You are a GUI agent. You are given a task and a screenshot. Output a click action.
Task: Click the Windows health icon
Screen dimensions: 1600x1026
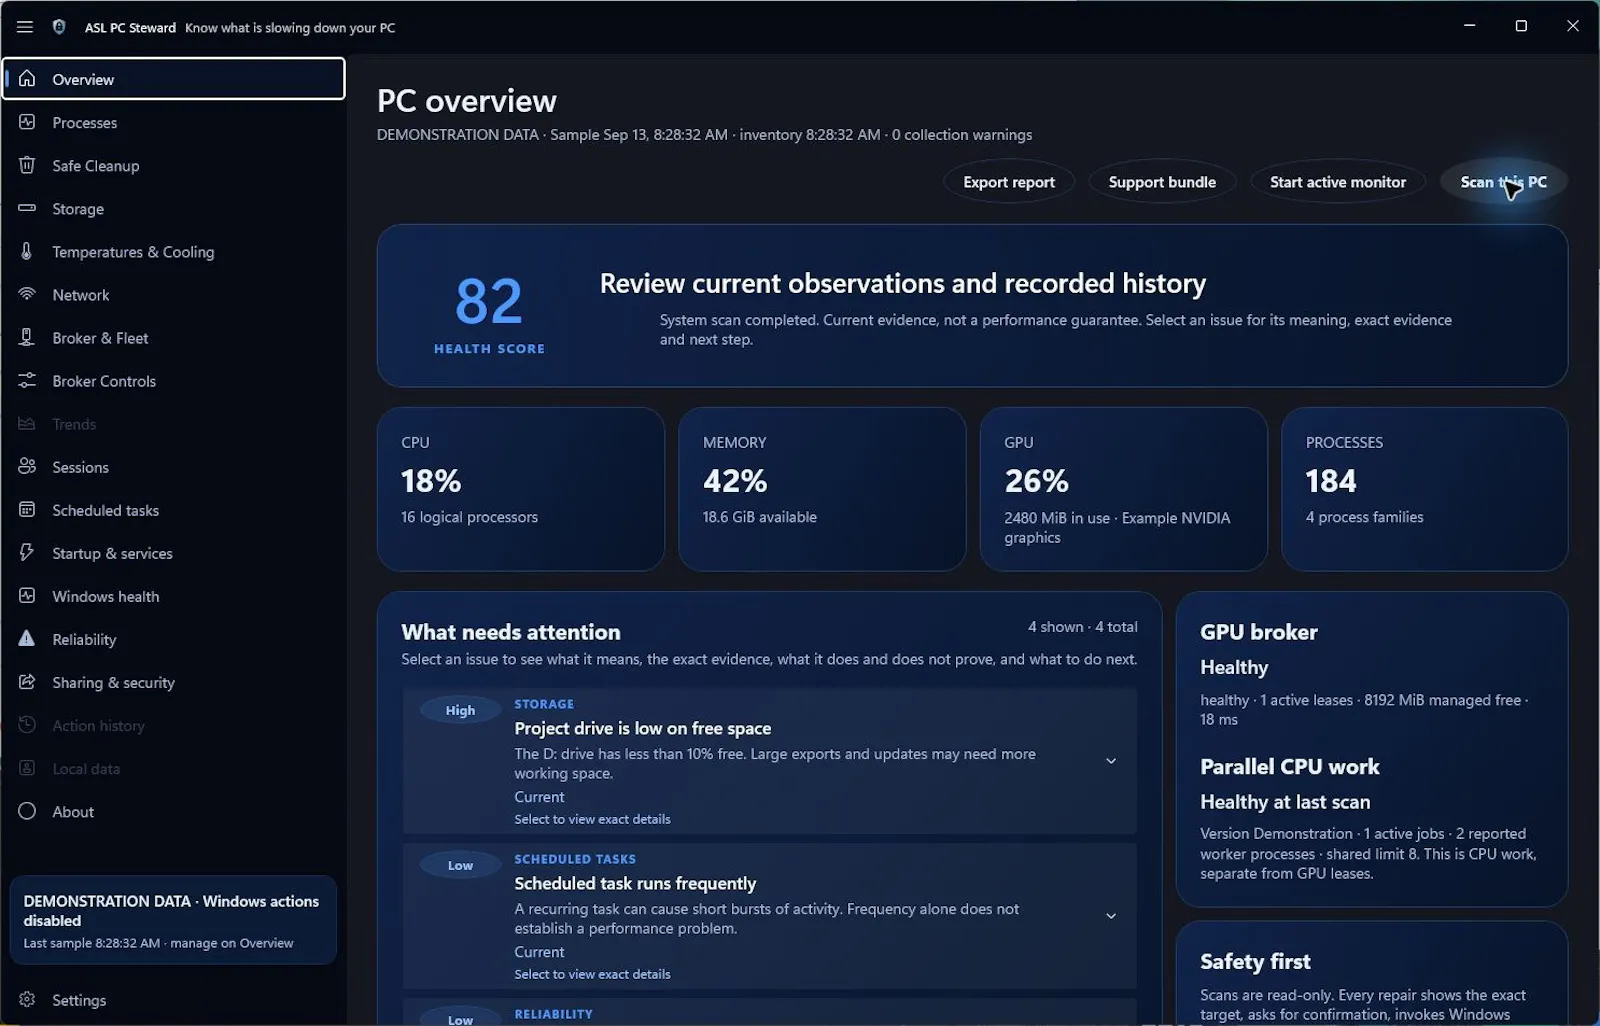point(27,595)
